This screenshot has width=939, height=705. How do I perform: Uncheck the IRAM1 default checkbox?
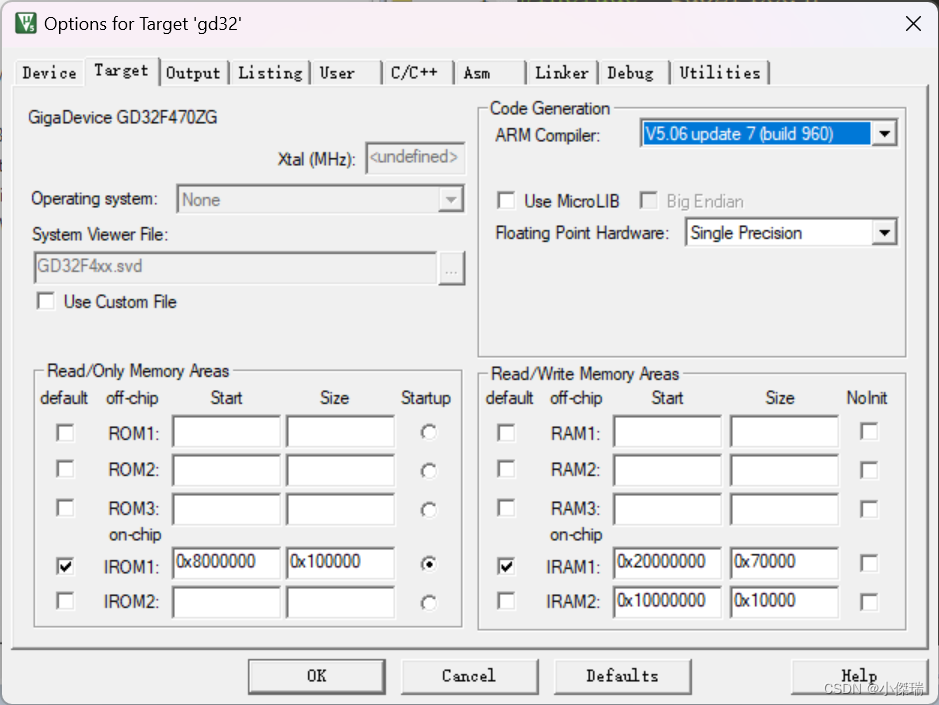506,565
